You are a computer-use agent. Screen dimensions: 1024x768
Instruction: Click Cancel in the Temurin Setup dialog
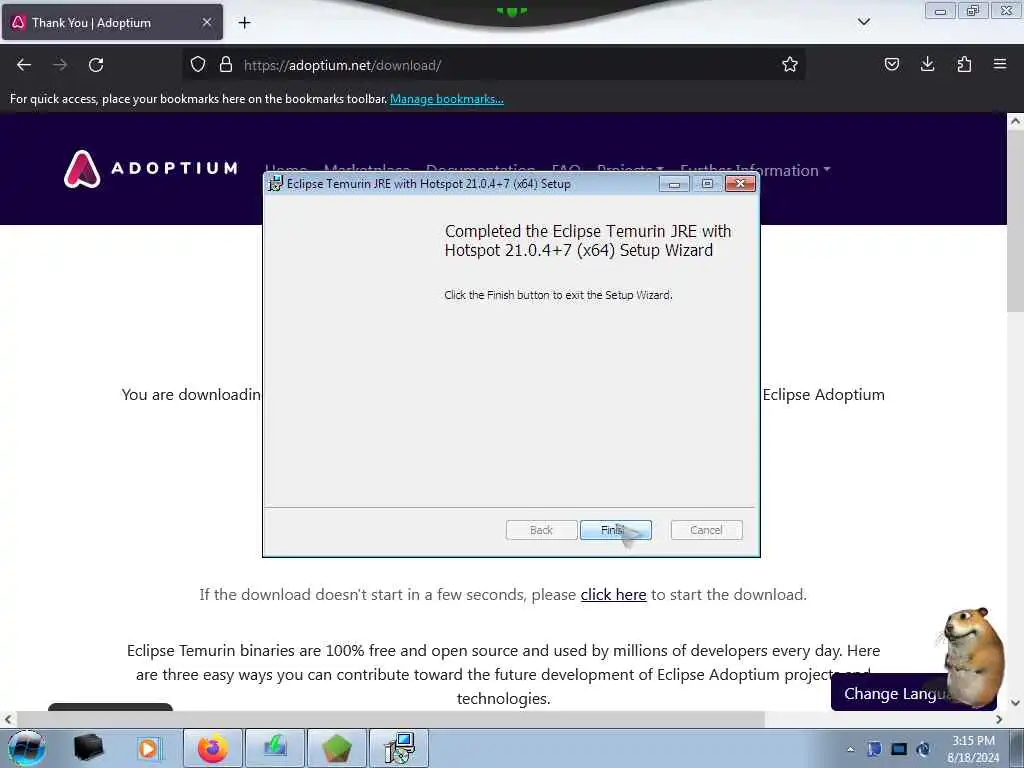pyautogui.click(x=706, y=530)
